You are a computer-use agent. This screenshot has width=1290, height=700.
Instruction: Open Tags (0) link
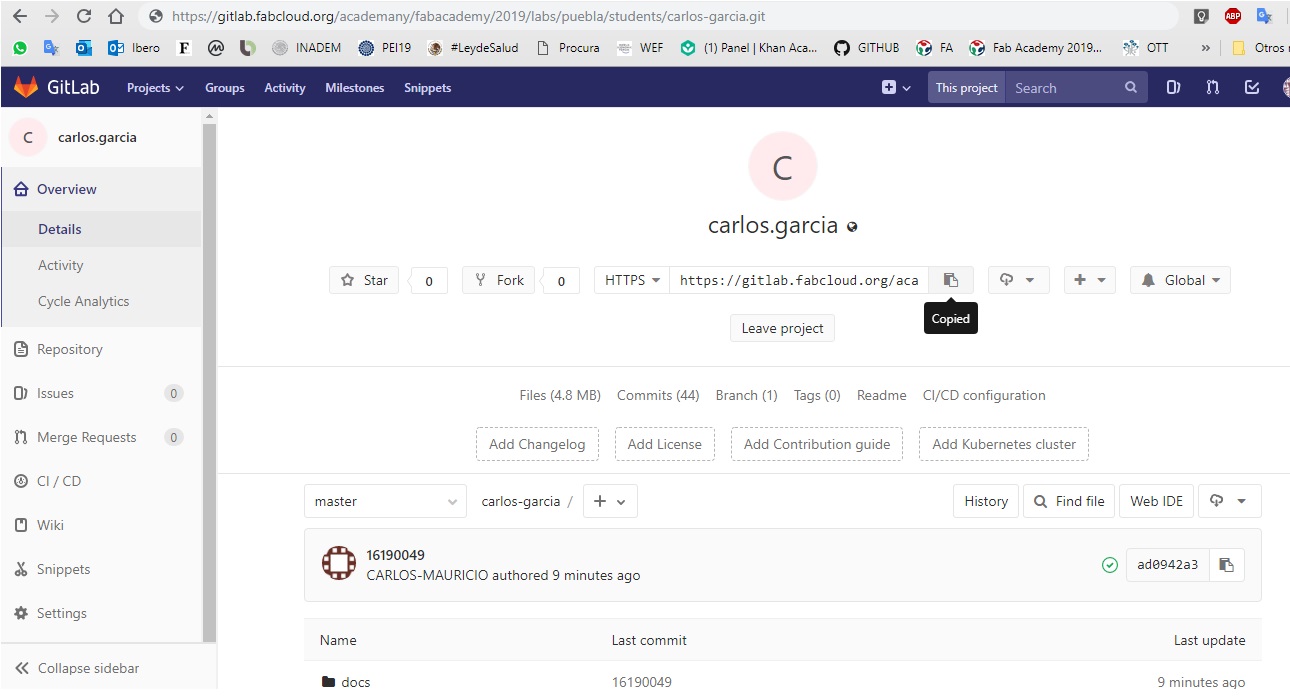click(817, 395)
